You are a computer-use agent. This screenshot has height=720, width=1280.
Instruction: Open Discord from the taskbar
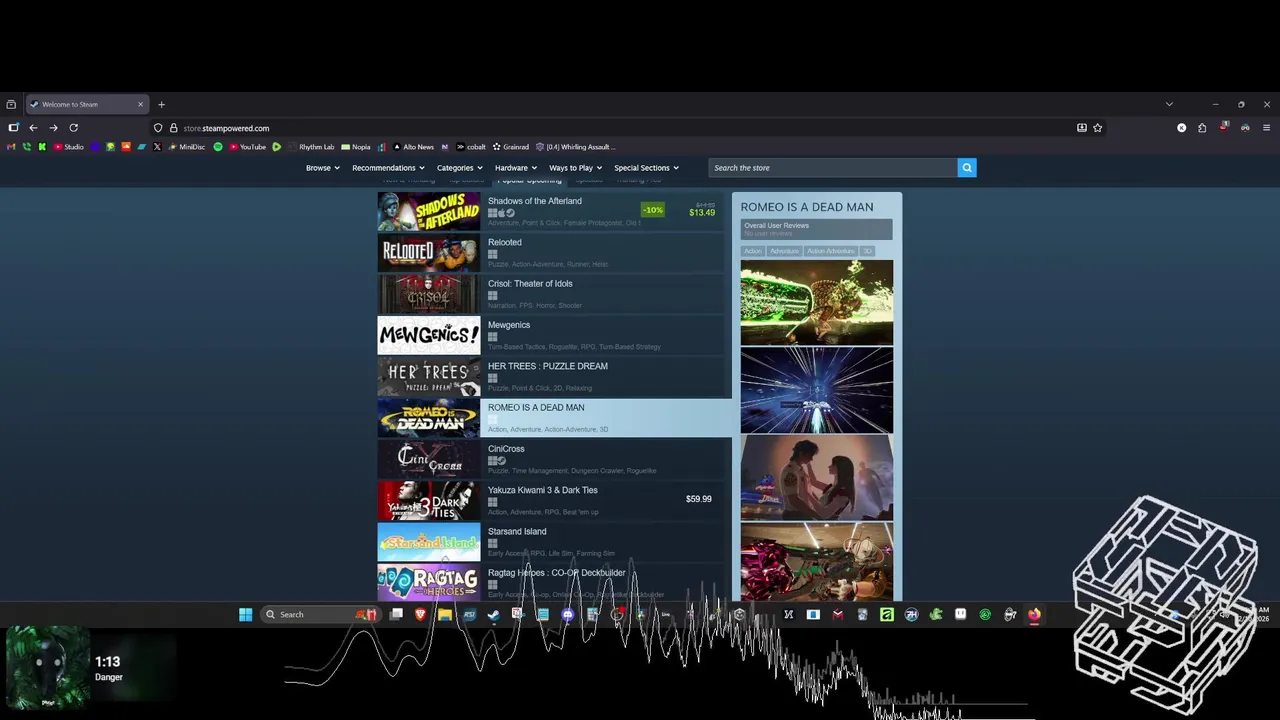568,614
